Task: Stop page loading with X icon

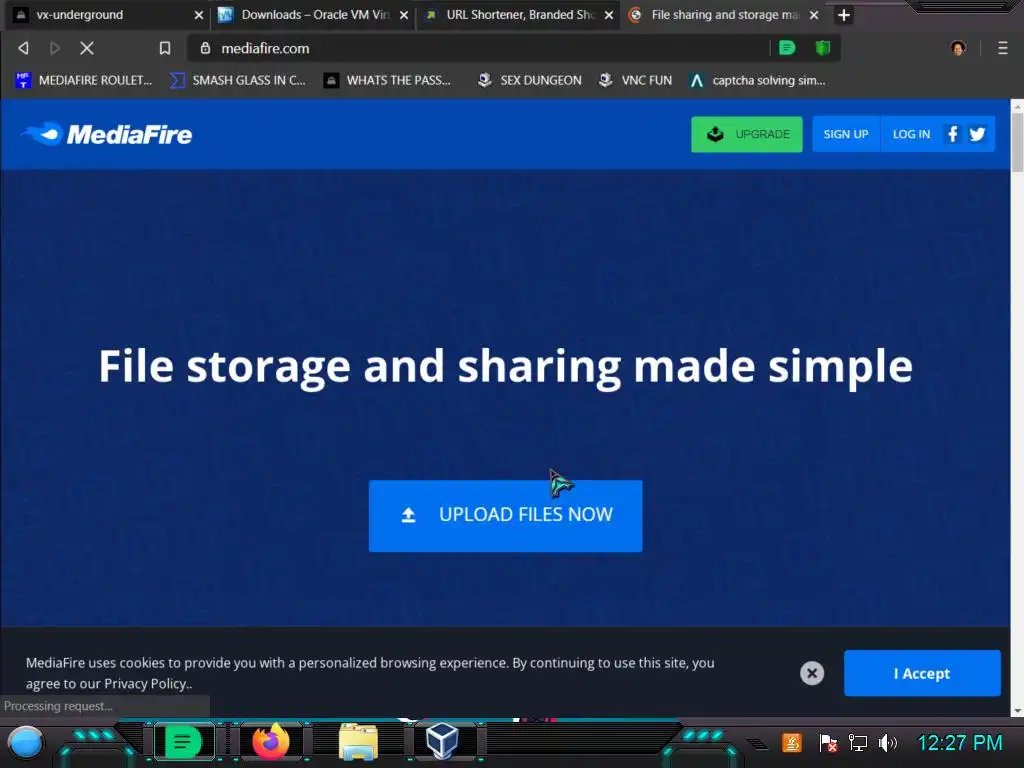Action: coord(87,48)
